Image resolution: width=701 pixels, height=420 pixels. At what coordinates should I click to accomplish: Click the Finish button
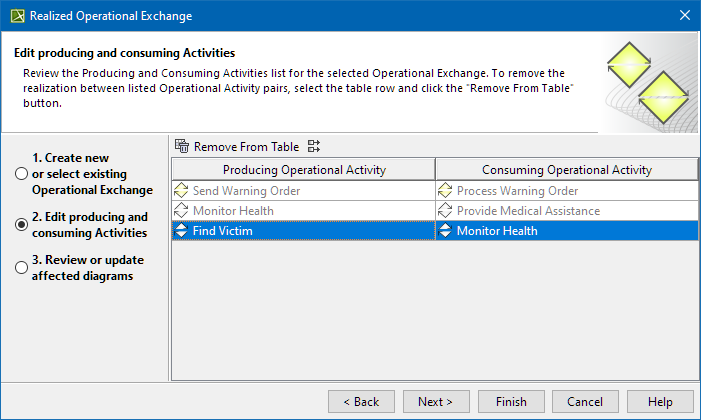(x=510, y=401)
